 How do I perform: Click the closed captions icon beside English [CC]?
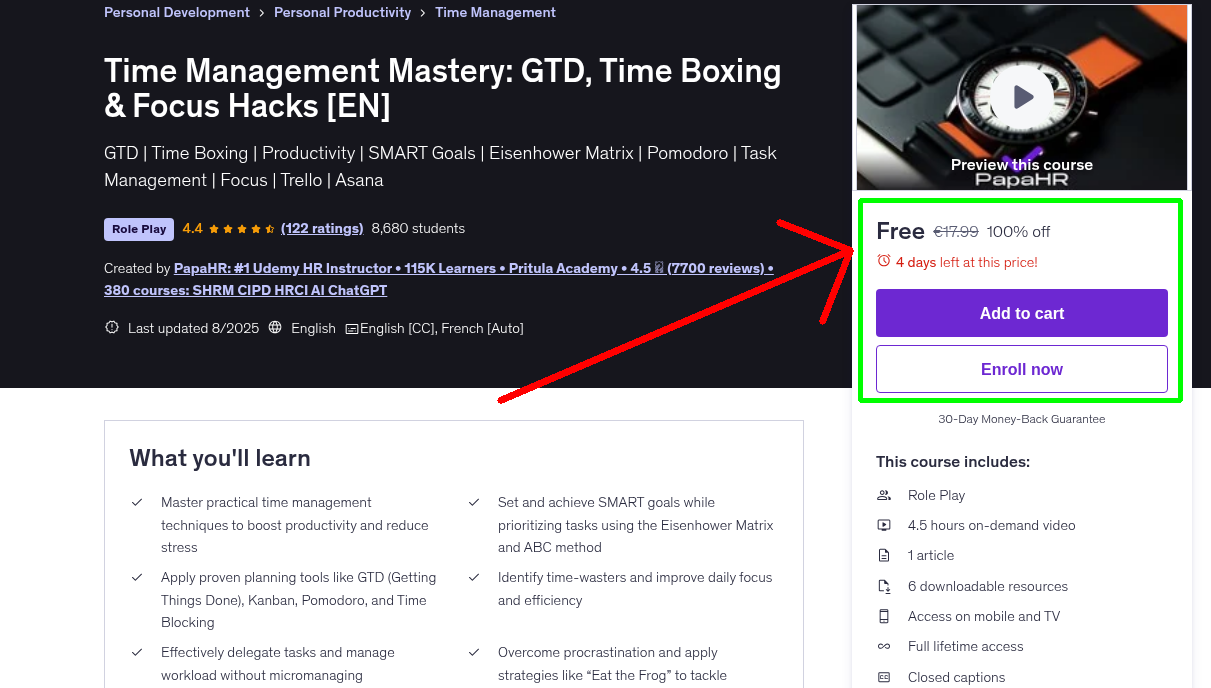352,329
